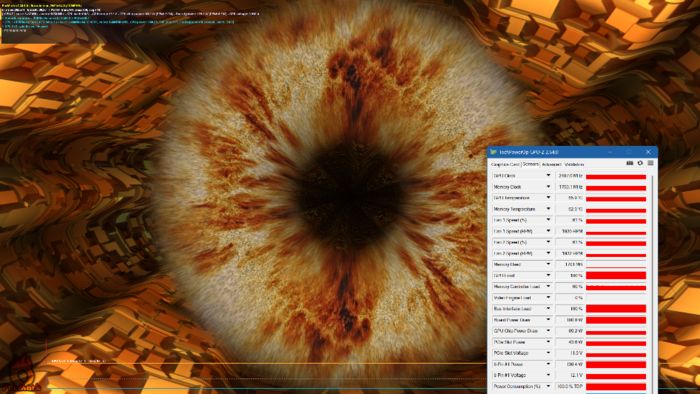Image resolution: width=700 pixels, height=394 pixels.
Task: Open the Advanced tab in GPU-Z
Action: 551,165
